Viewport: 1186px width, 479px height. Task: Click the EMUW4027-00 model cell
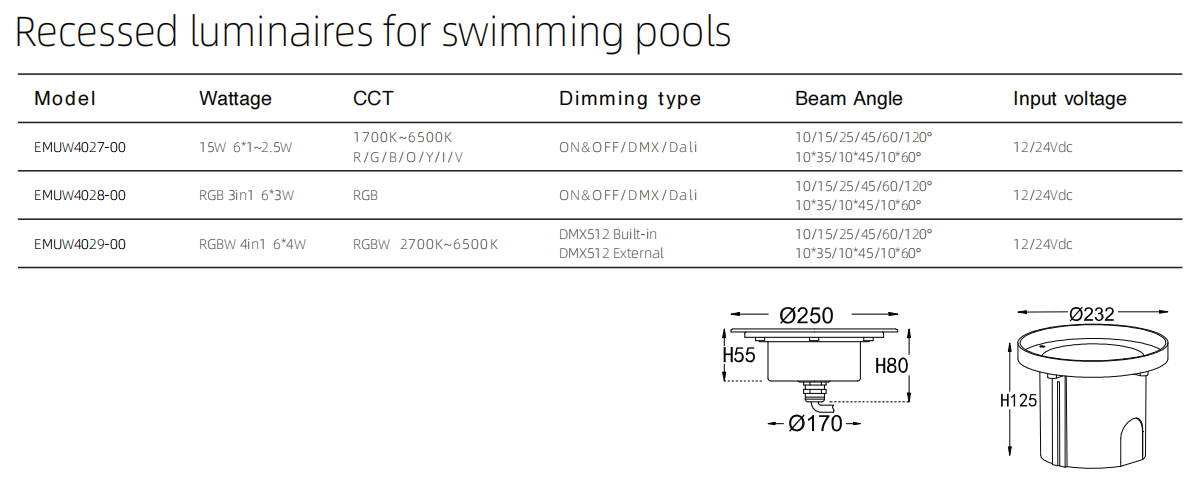point(79,148)
